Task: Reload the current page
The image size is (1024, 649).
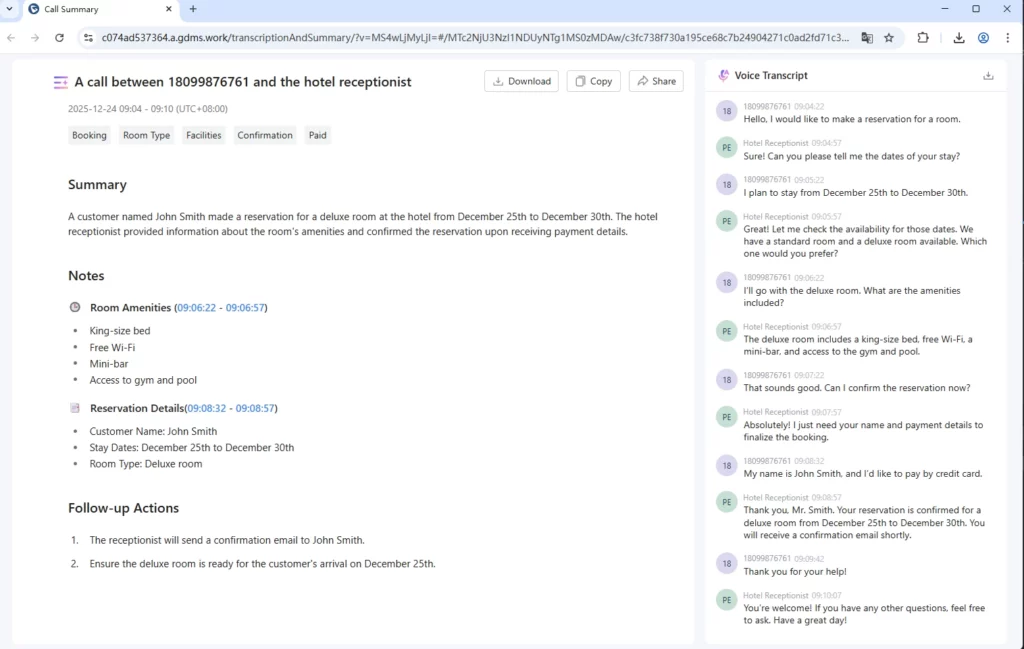Action: (x=59, y=38)
